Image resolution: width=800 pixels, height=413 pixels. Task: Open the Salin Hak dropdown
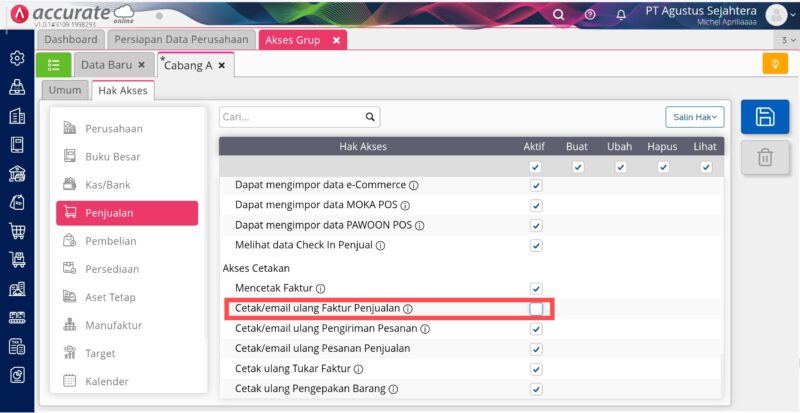(694, 117)
